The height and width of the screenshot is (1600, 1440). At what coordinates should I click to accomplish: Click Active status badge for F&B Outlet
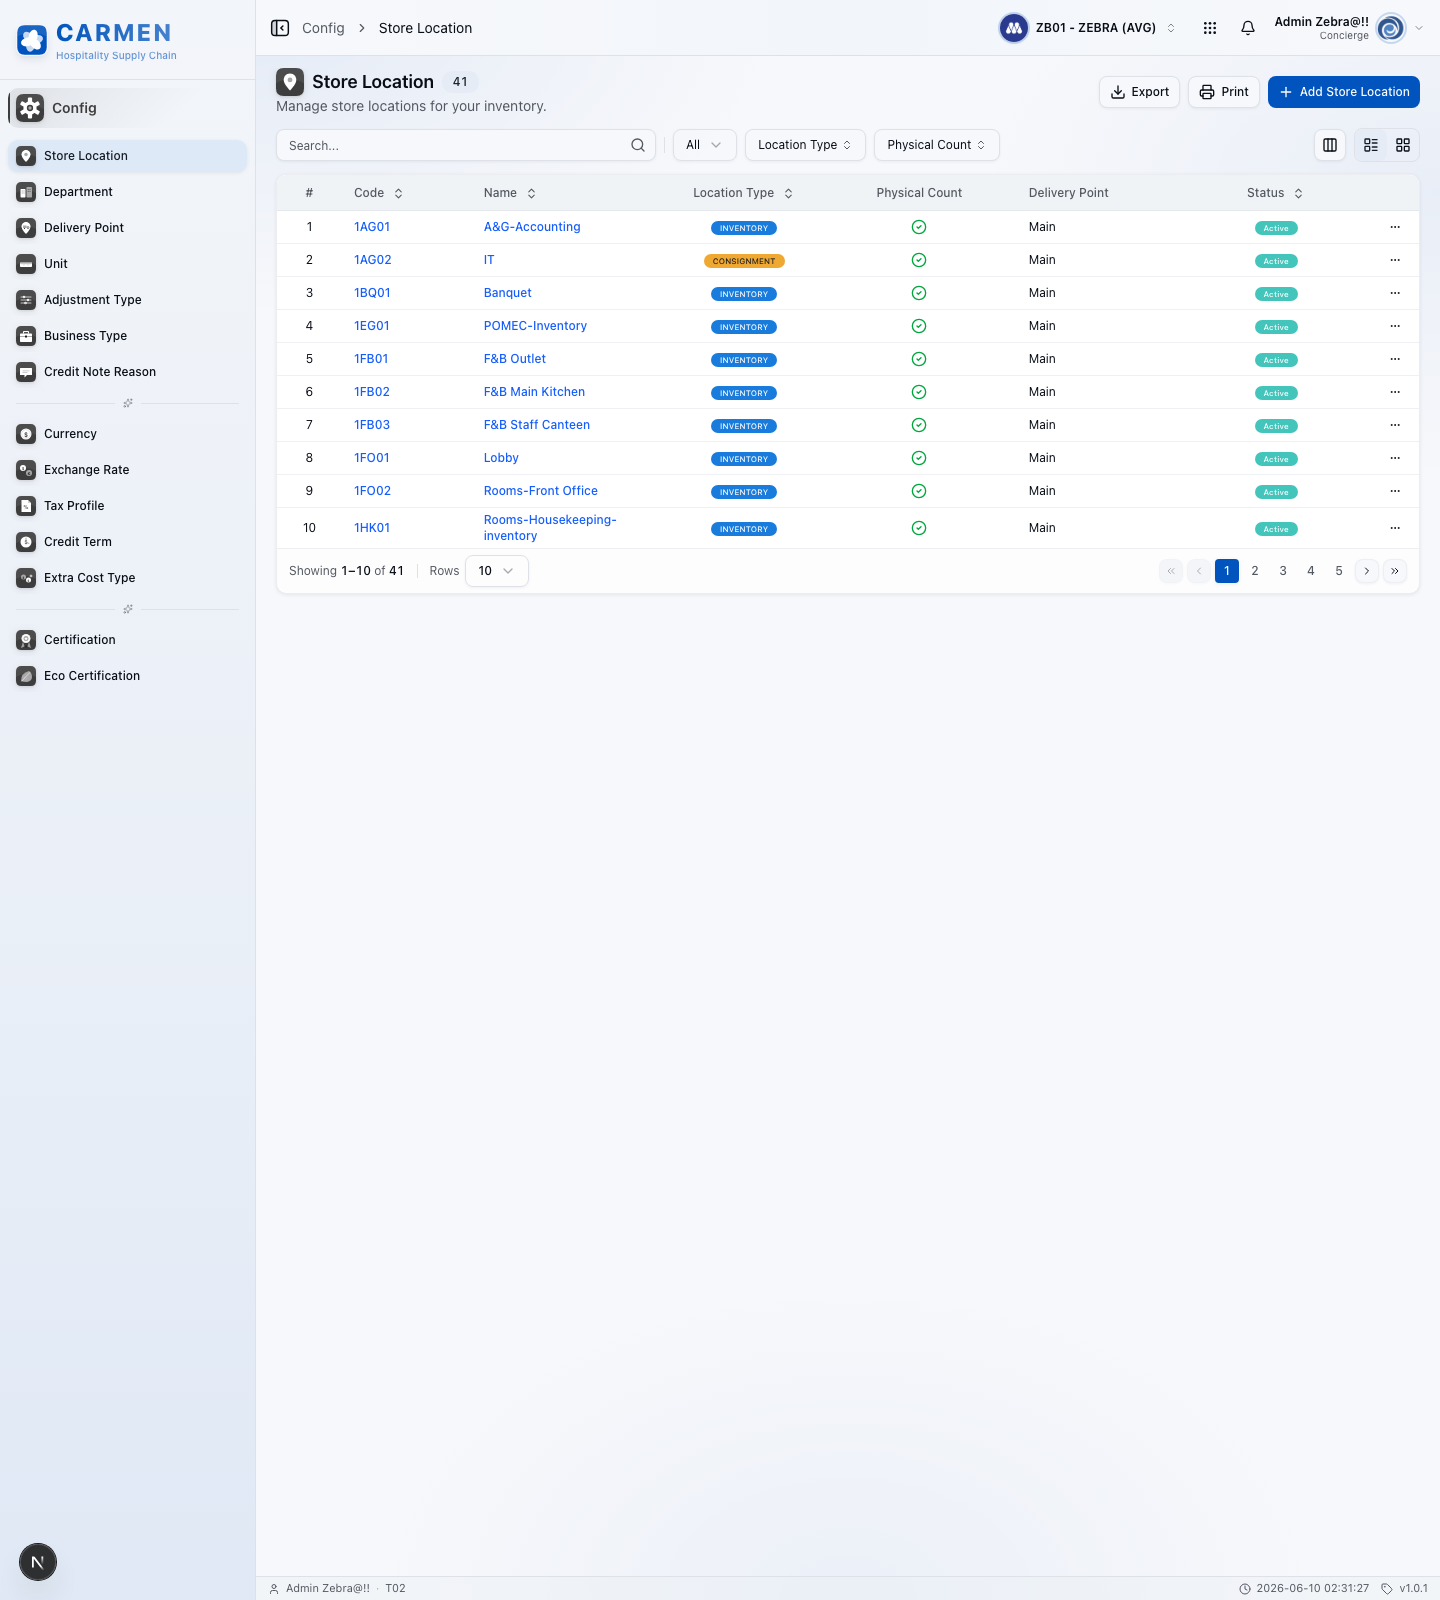(1276, 360)
